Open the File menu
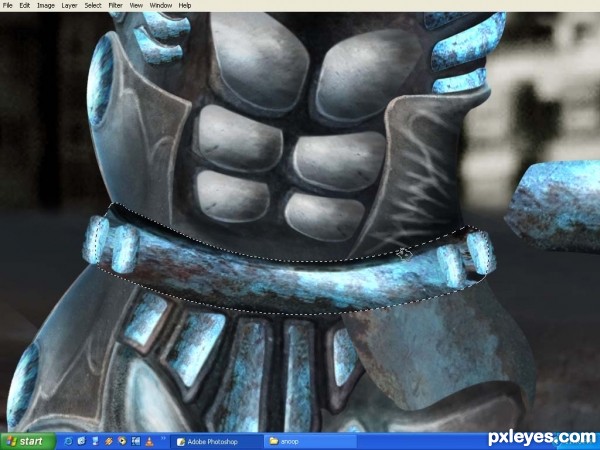This screenshot has width=600, height=450. 7,5
